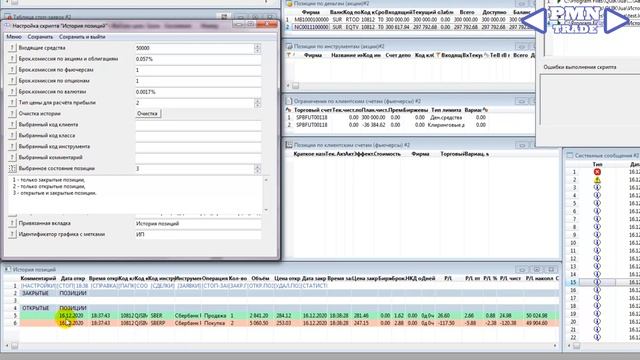
Task: Open help for Брок.комиссия по акциям и облигациям
Action: point(12,59)
